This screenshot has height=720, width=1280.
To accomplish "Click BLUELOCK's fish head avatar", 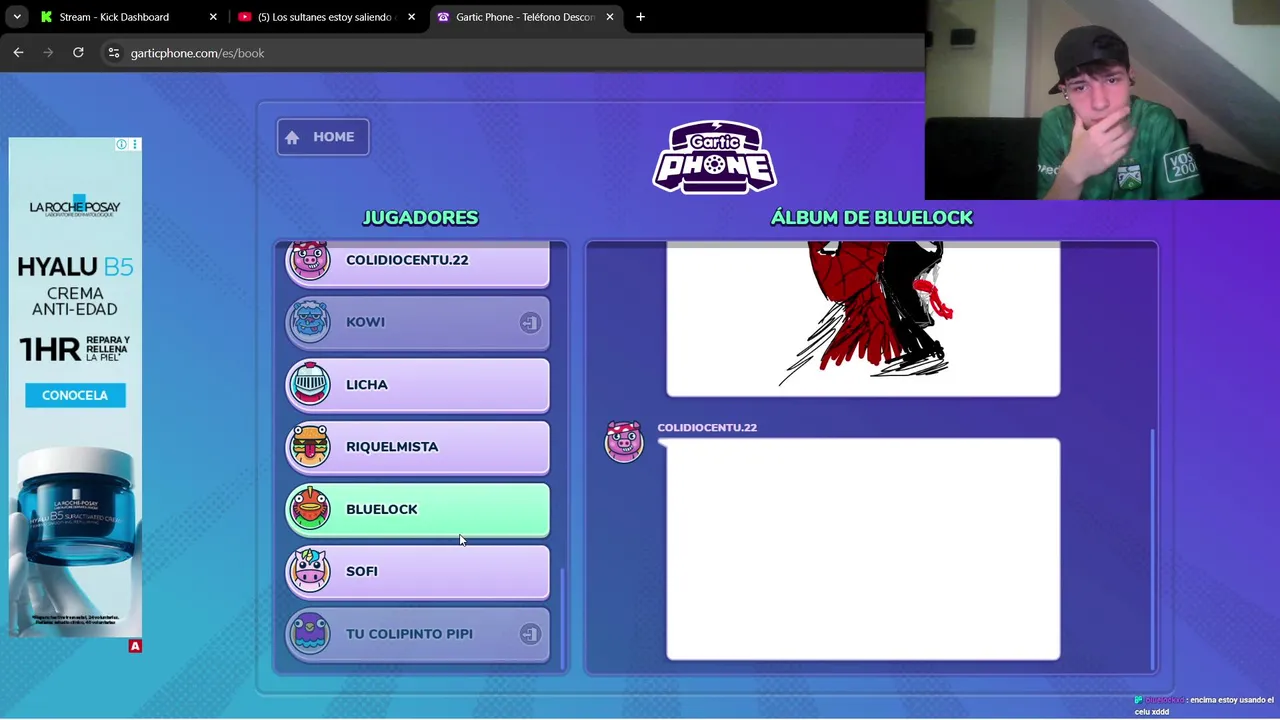I will (309, 509).
